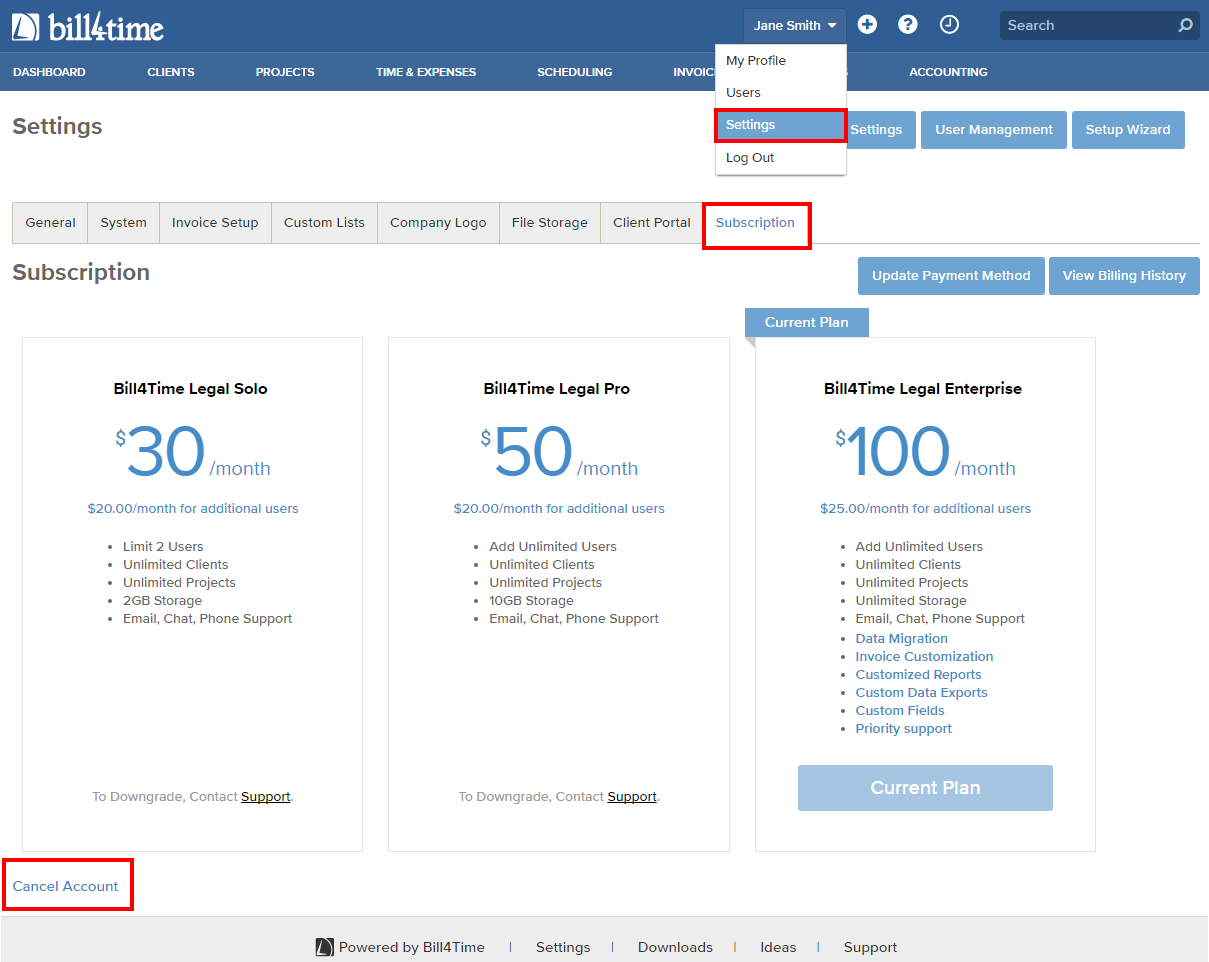Click the $50 /month price

coord(559,453)
